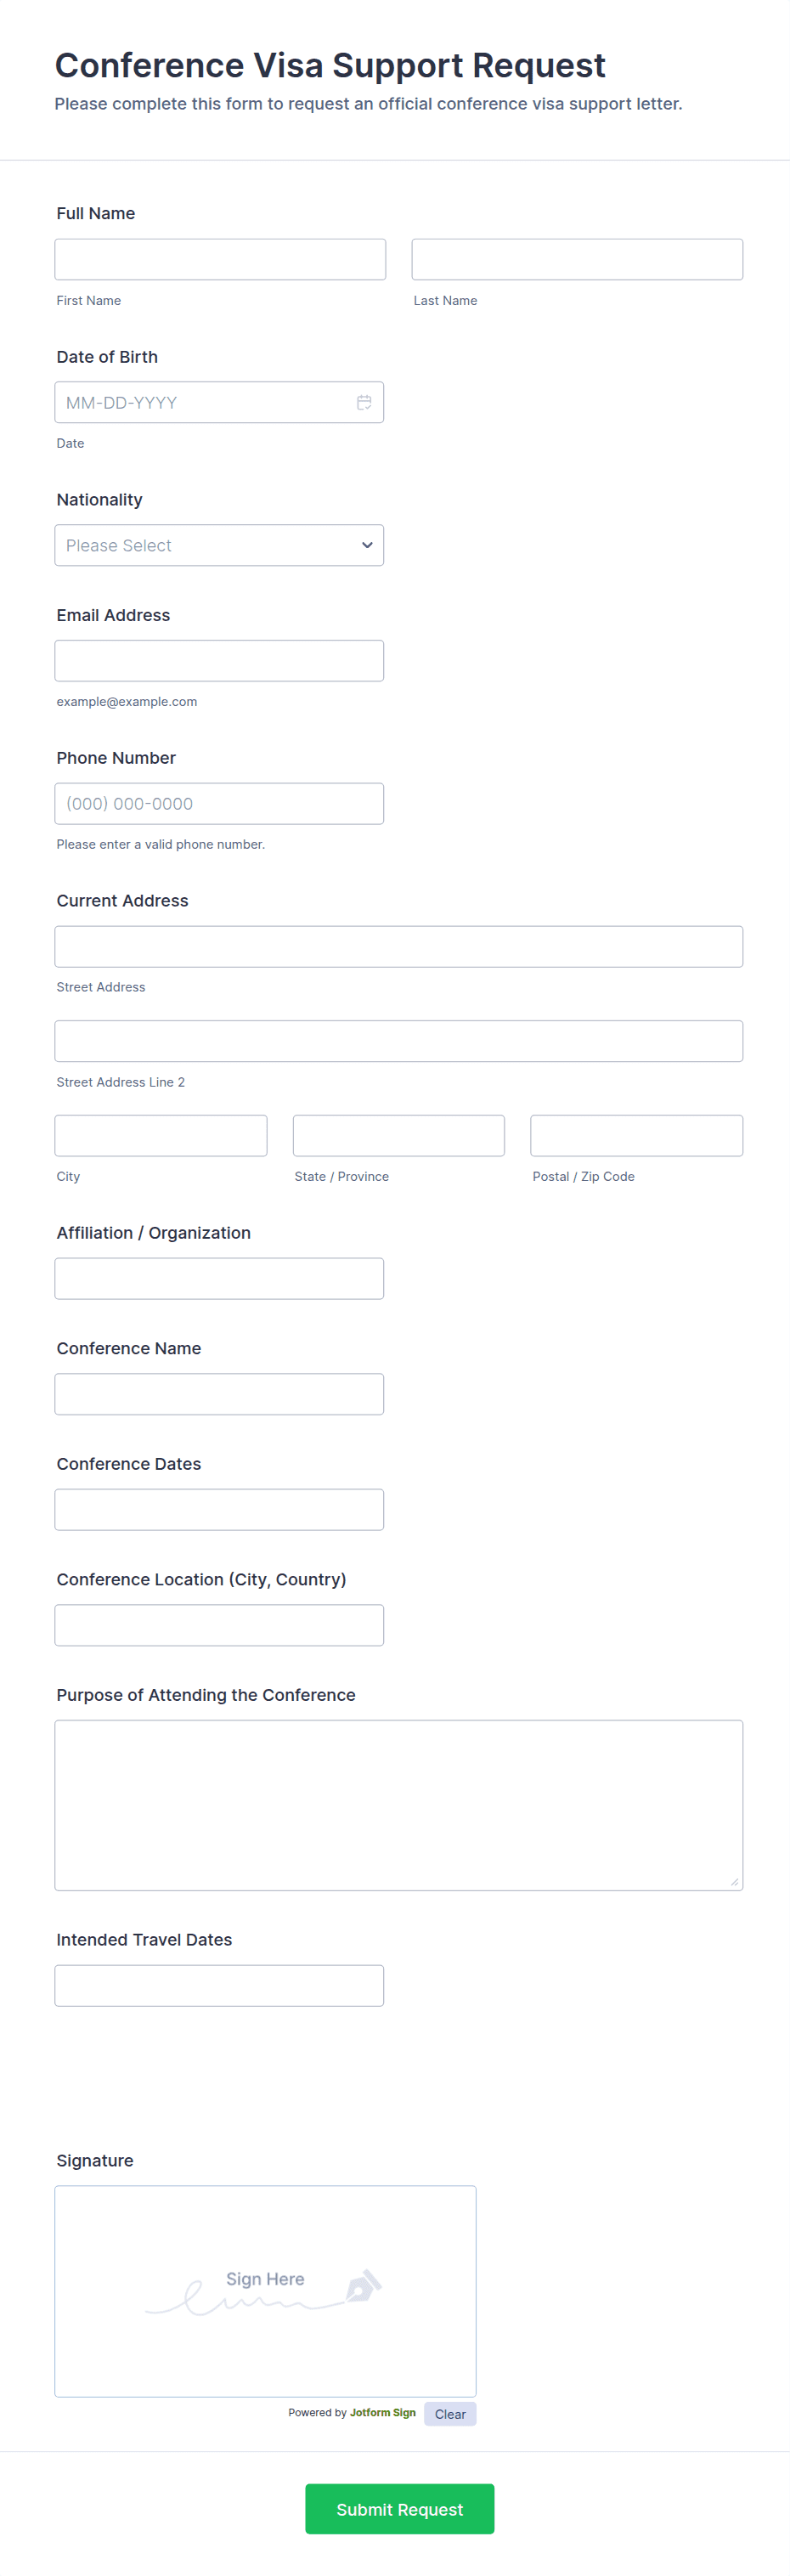The width and height of the screenshot is (790, 2576).
Task: Focus the Date of Birth field
Action: pos(219,402)
